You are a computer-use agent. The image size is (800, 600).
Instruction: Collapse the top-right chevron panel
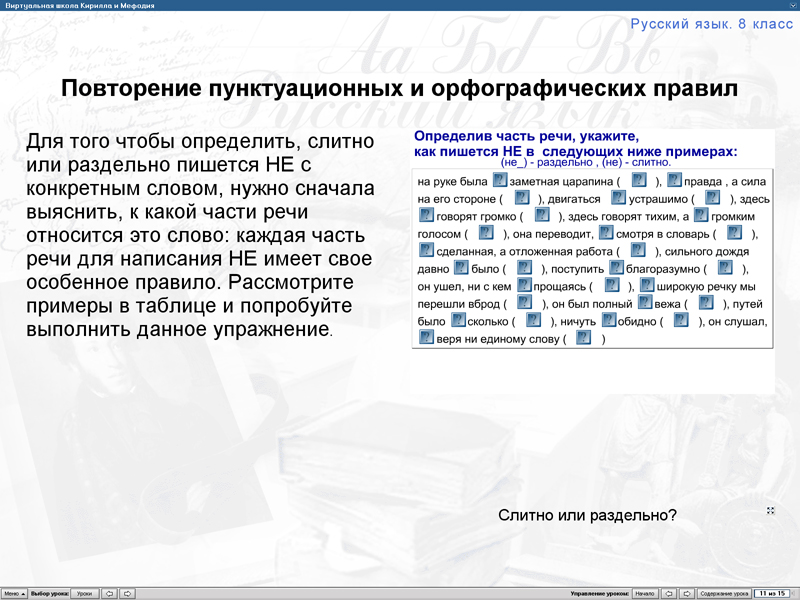pyautogui.click(x=791, y=4)
